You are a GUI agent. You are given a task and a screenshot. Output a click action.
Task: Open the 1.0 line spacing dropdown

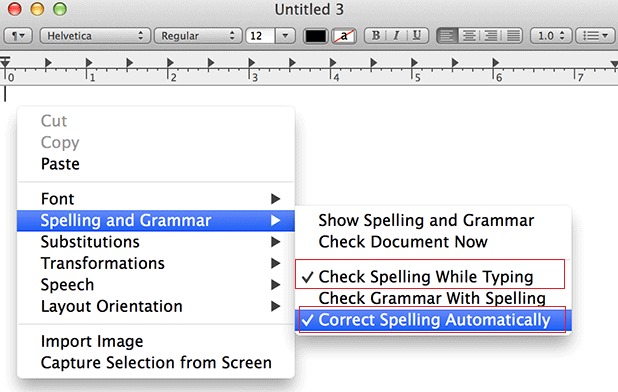551,36
